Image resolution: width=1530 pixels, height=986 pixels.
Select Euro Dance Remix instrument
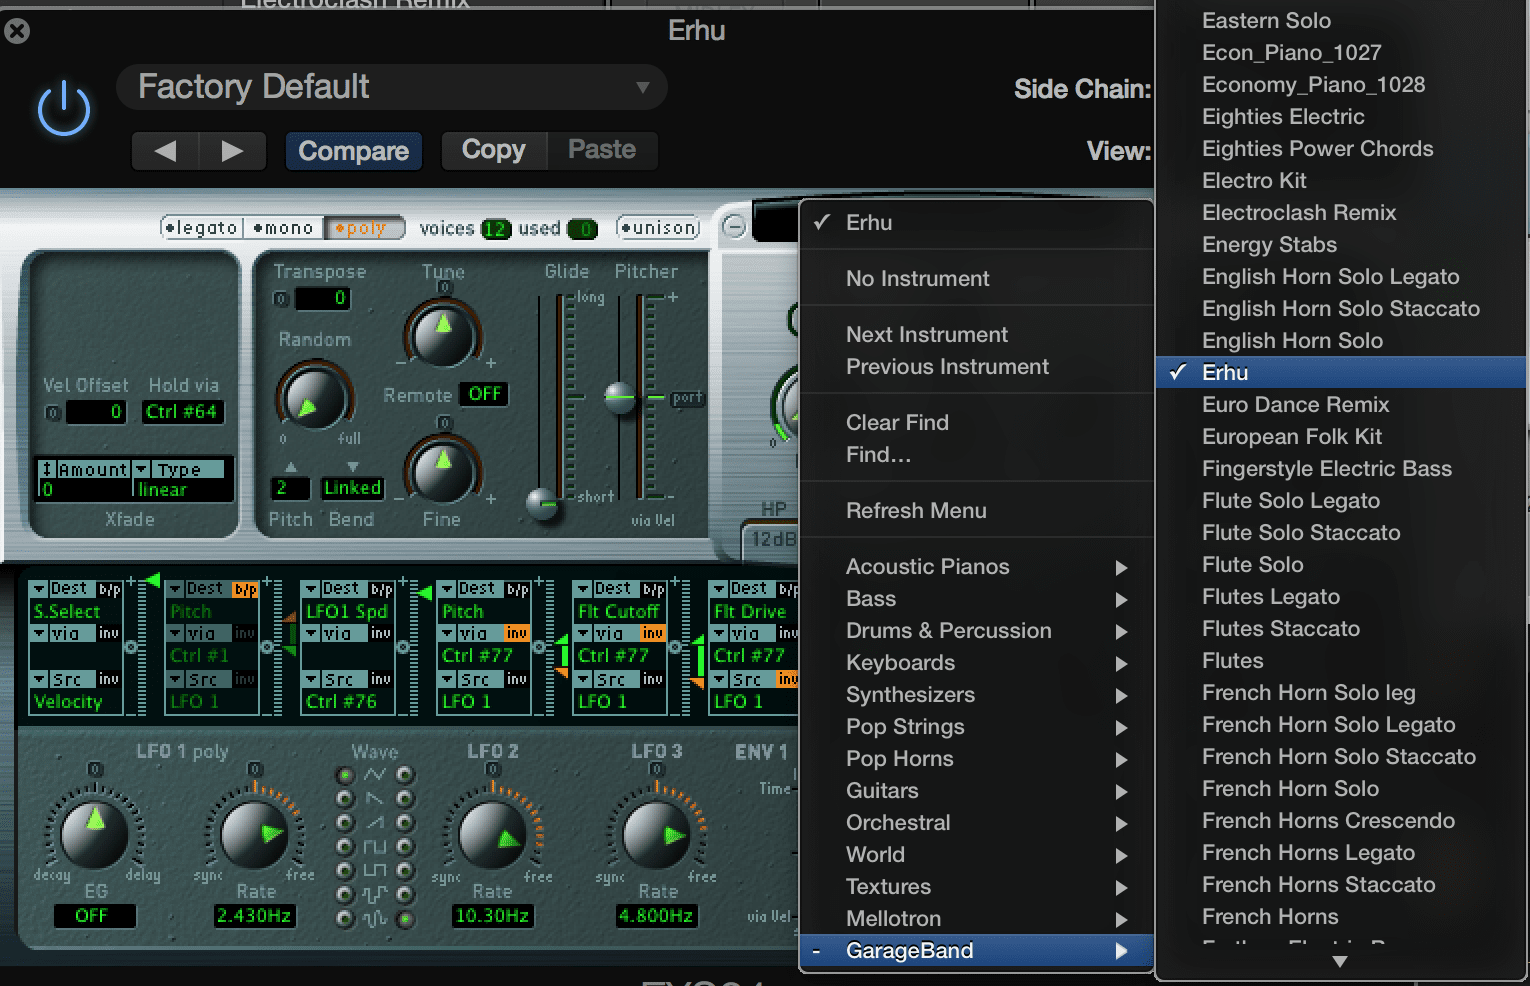point(1341,404)
